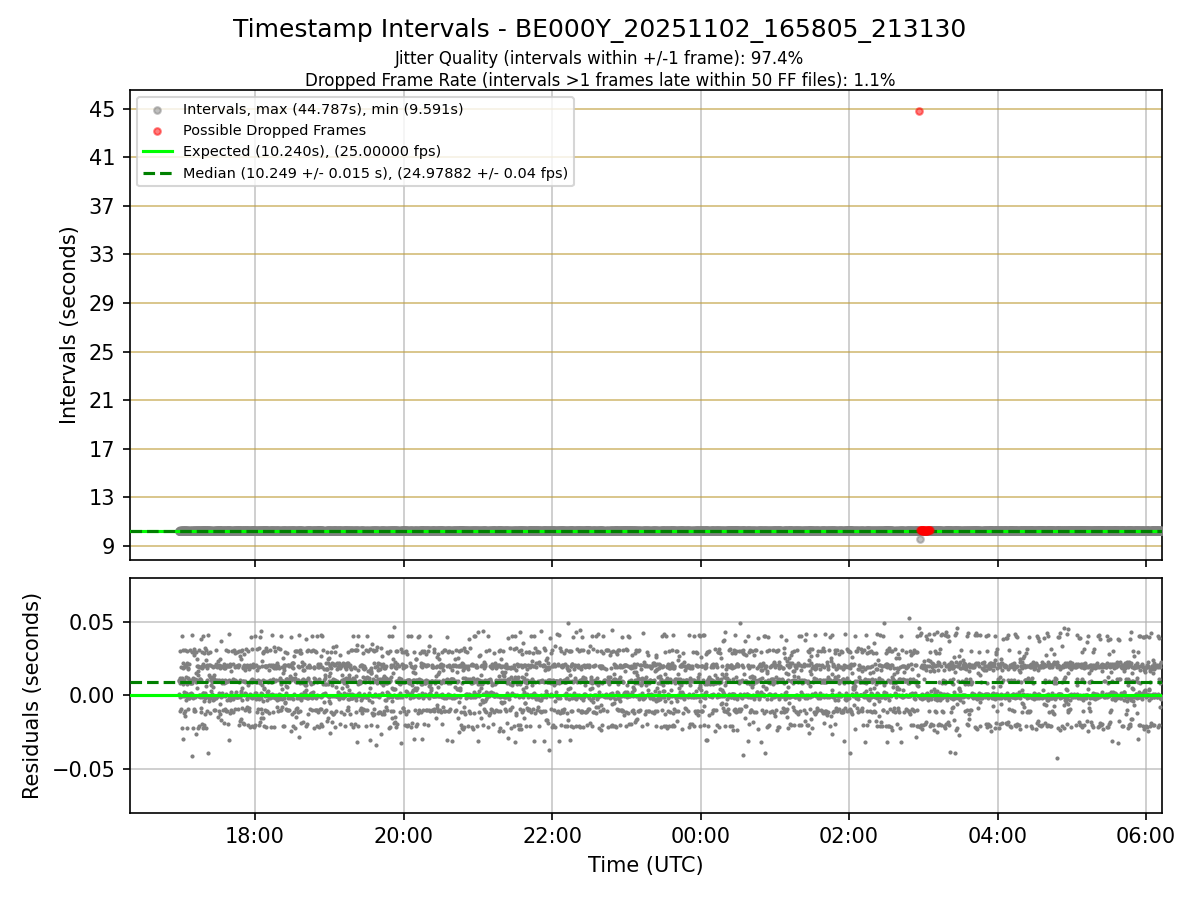Click legend entry starting 'Median (10.249 +/- 0.015 s)'
The width and height of the screenshot is (1200, 900).
375,173
